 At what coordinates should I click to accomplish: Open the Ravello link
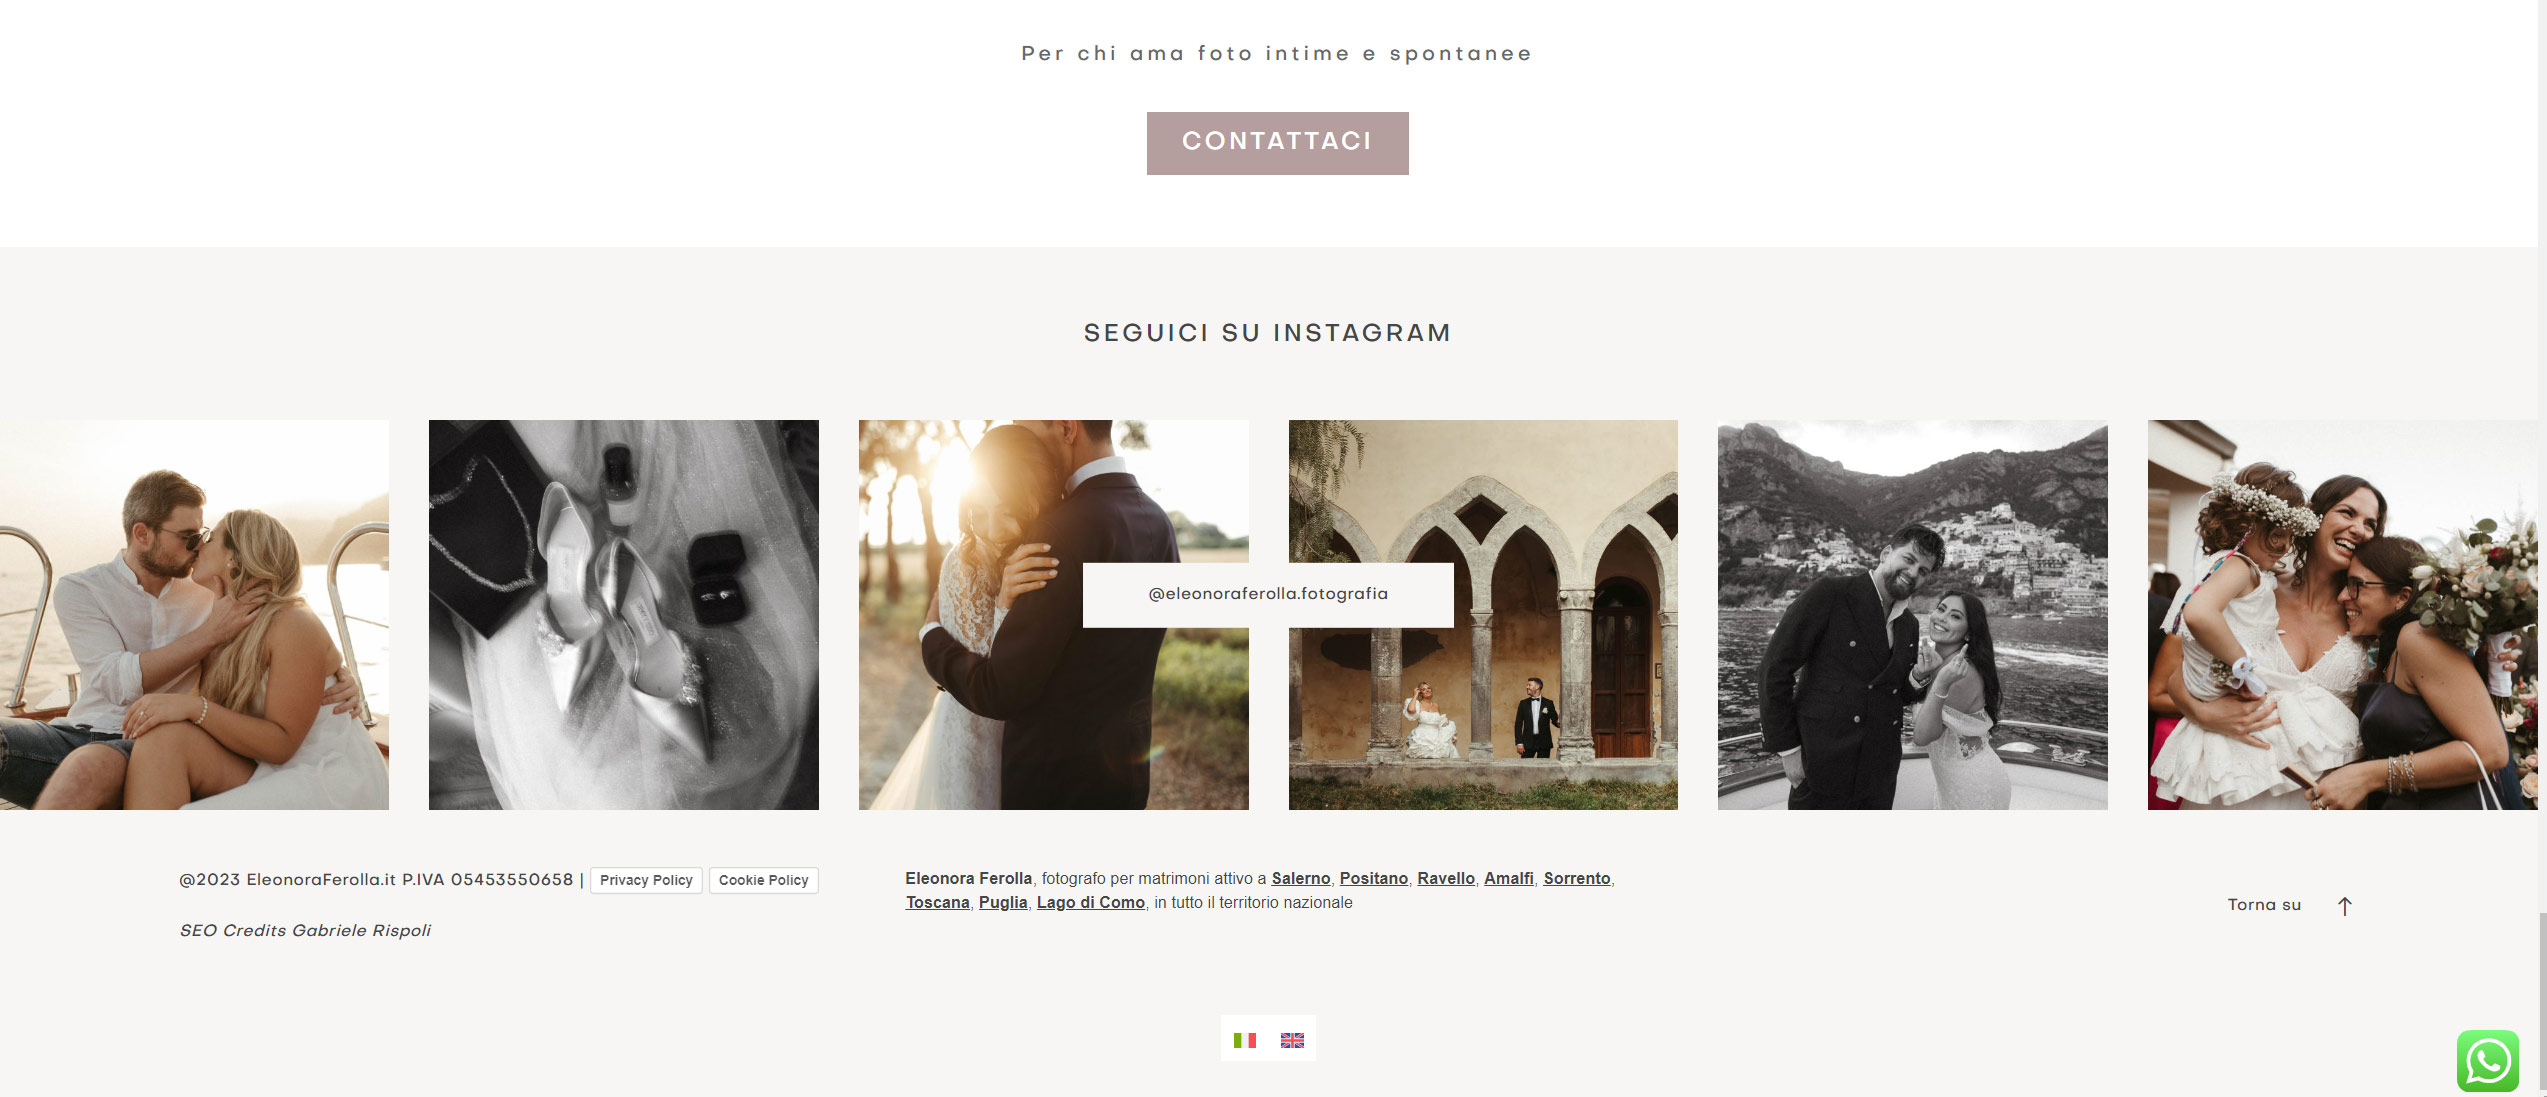pyautogui.click(x=1445, y=878)
